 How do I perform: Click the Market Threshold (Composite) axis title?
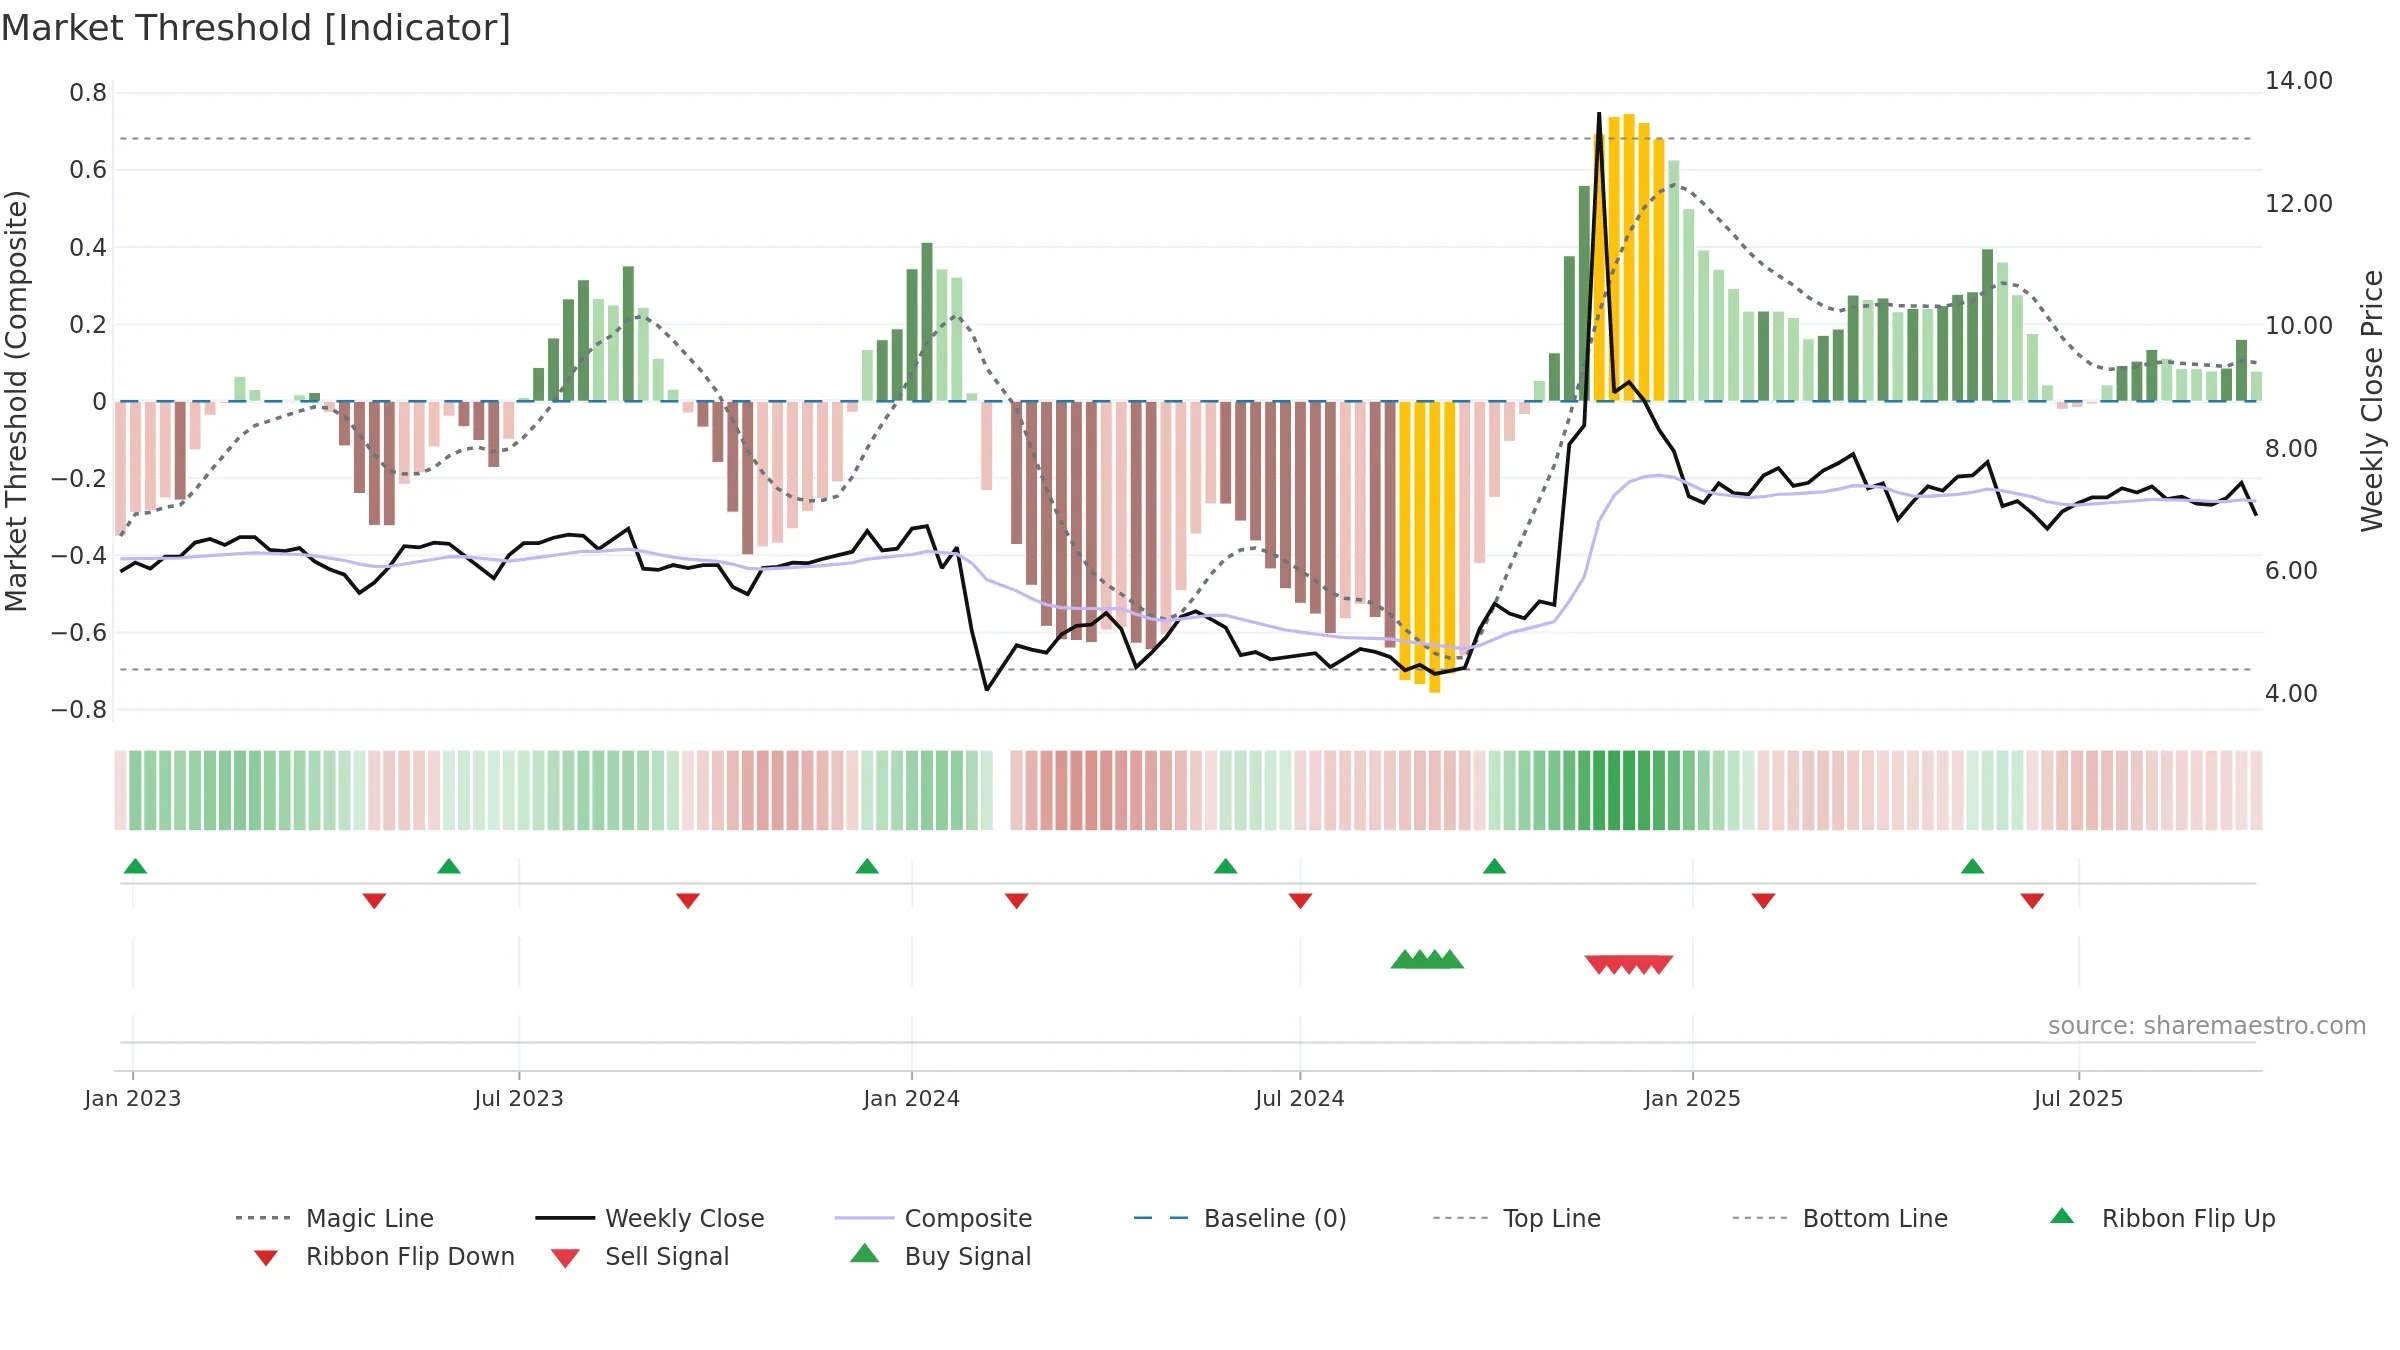point(16,401)
